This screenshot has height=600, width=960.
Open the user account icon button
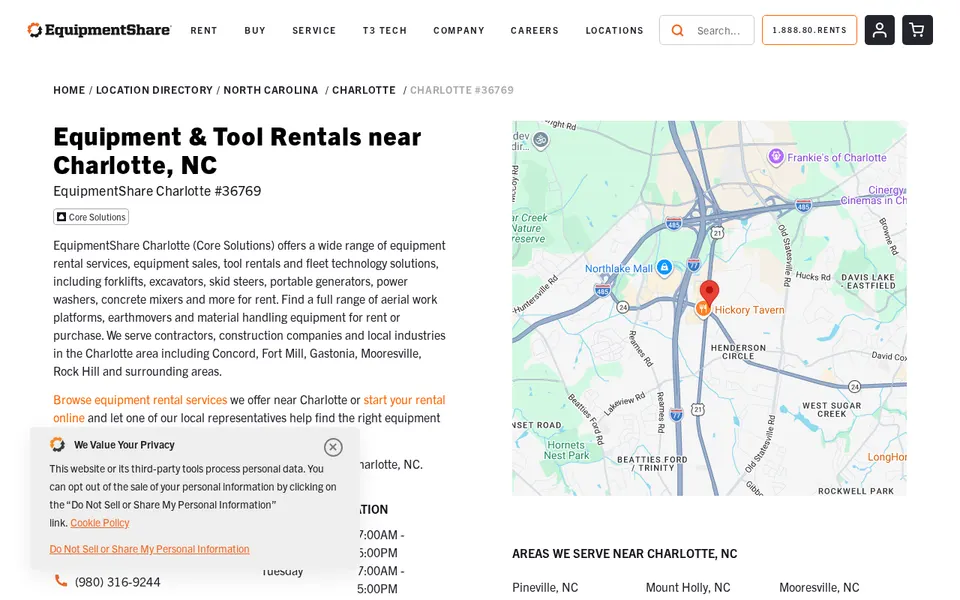pyautogui.click(x=879, y=30)
